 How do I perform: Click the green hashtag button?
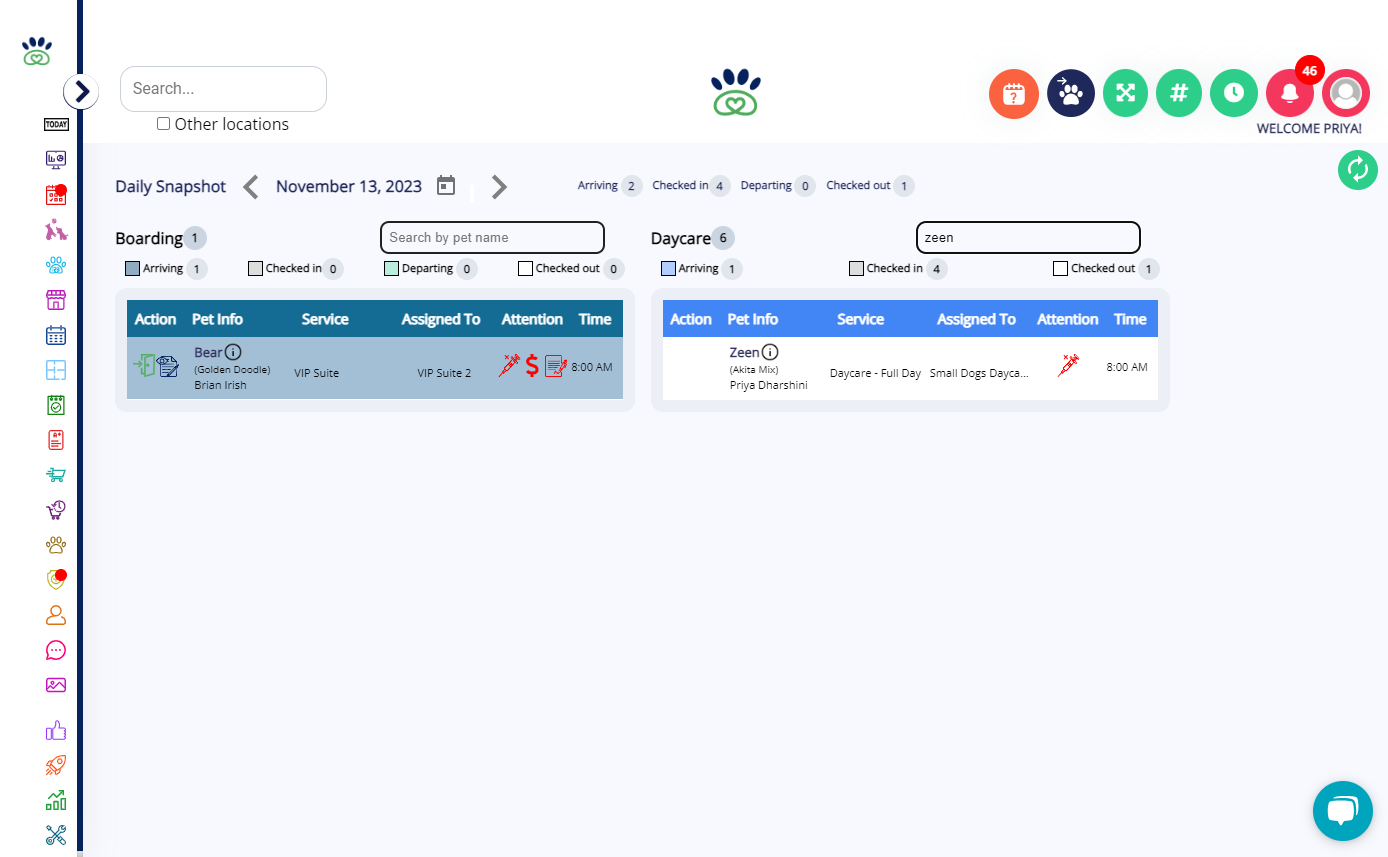pyautogui.click(x=1179, y=93)
